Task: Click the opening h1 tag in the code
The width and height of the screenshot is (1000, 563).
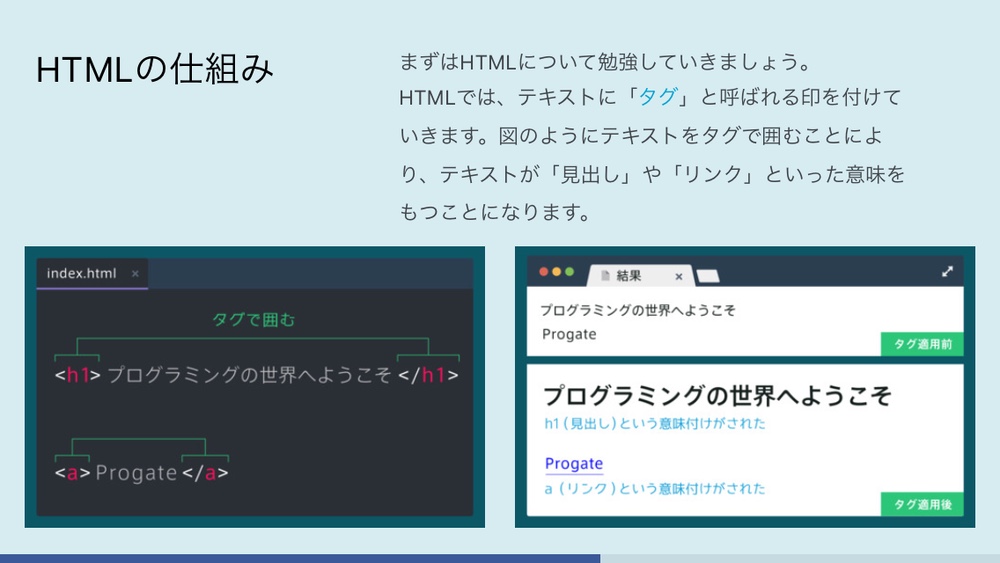Action: tap(78, 375)
